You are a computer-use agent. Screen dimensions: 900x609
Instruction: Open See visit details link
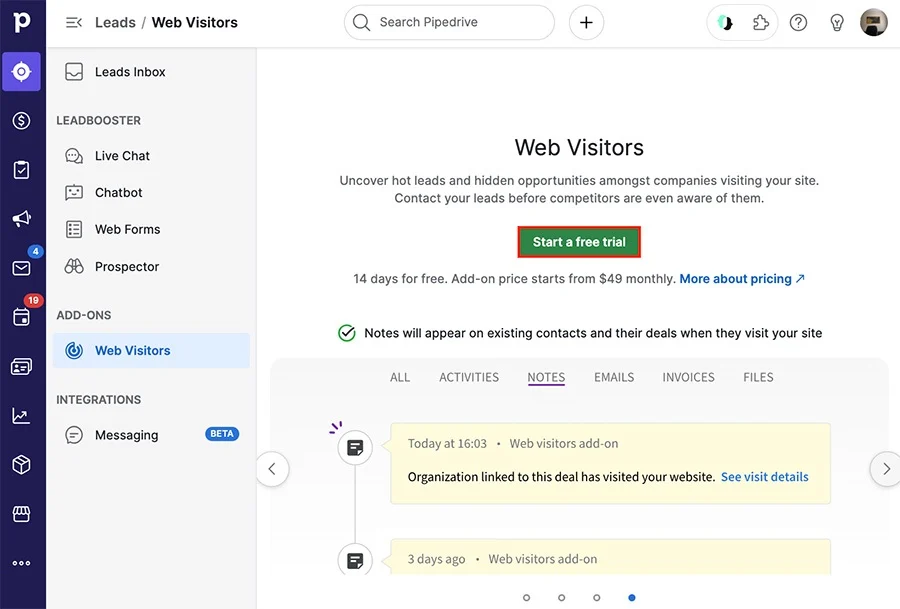765,477
